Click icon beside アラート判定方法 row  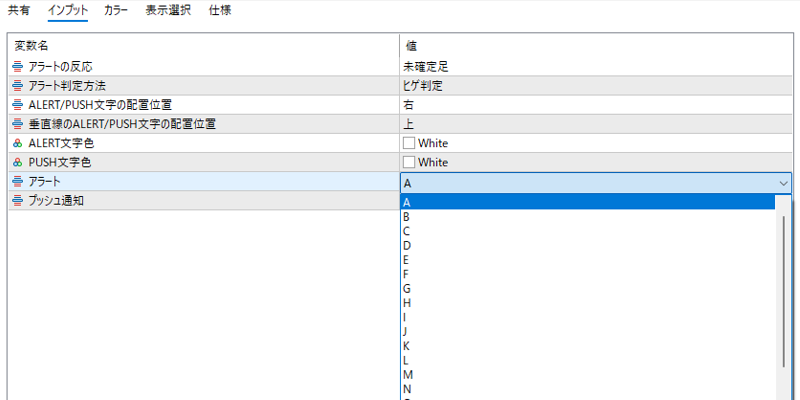(18, 86)
